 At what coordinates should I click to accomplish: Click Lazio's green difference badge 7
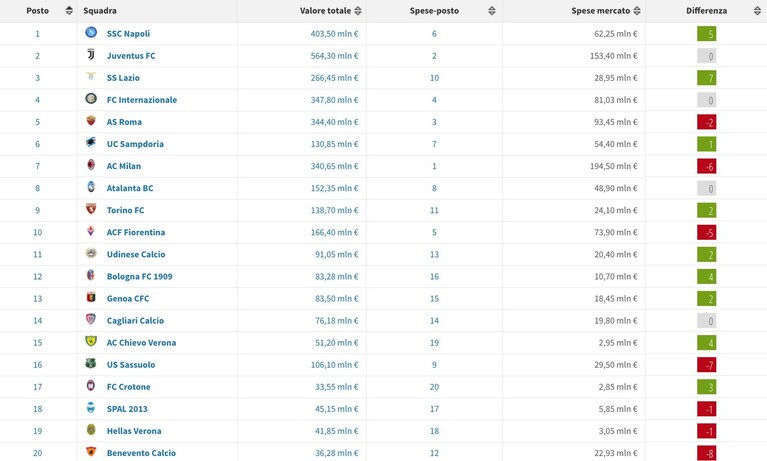pyautogui.click(x=706, y=78)
